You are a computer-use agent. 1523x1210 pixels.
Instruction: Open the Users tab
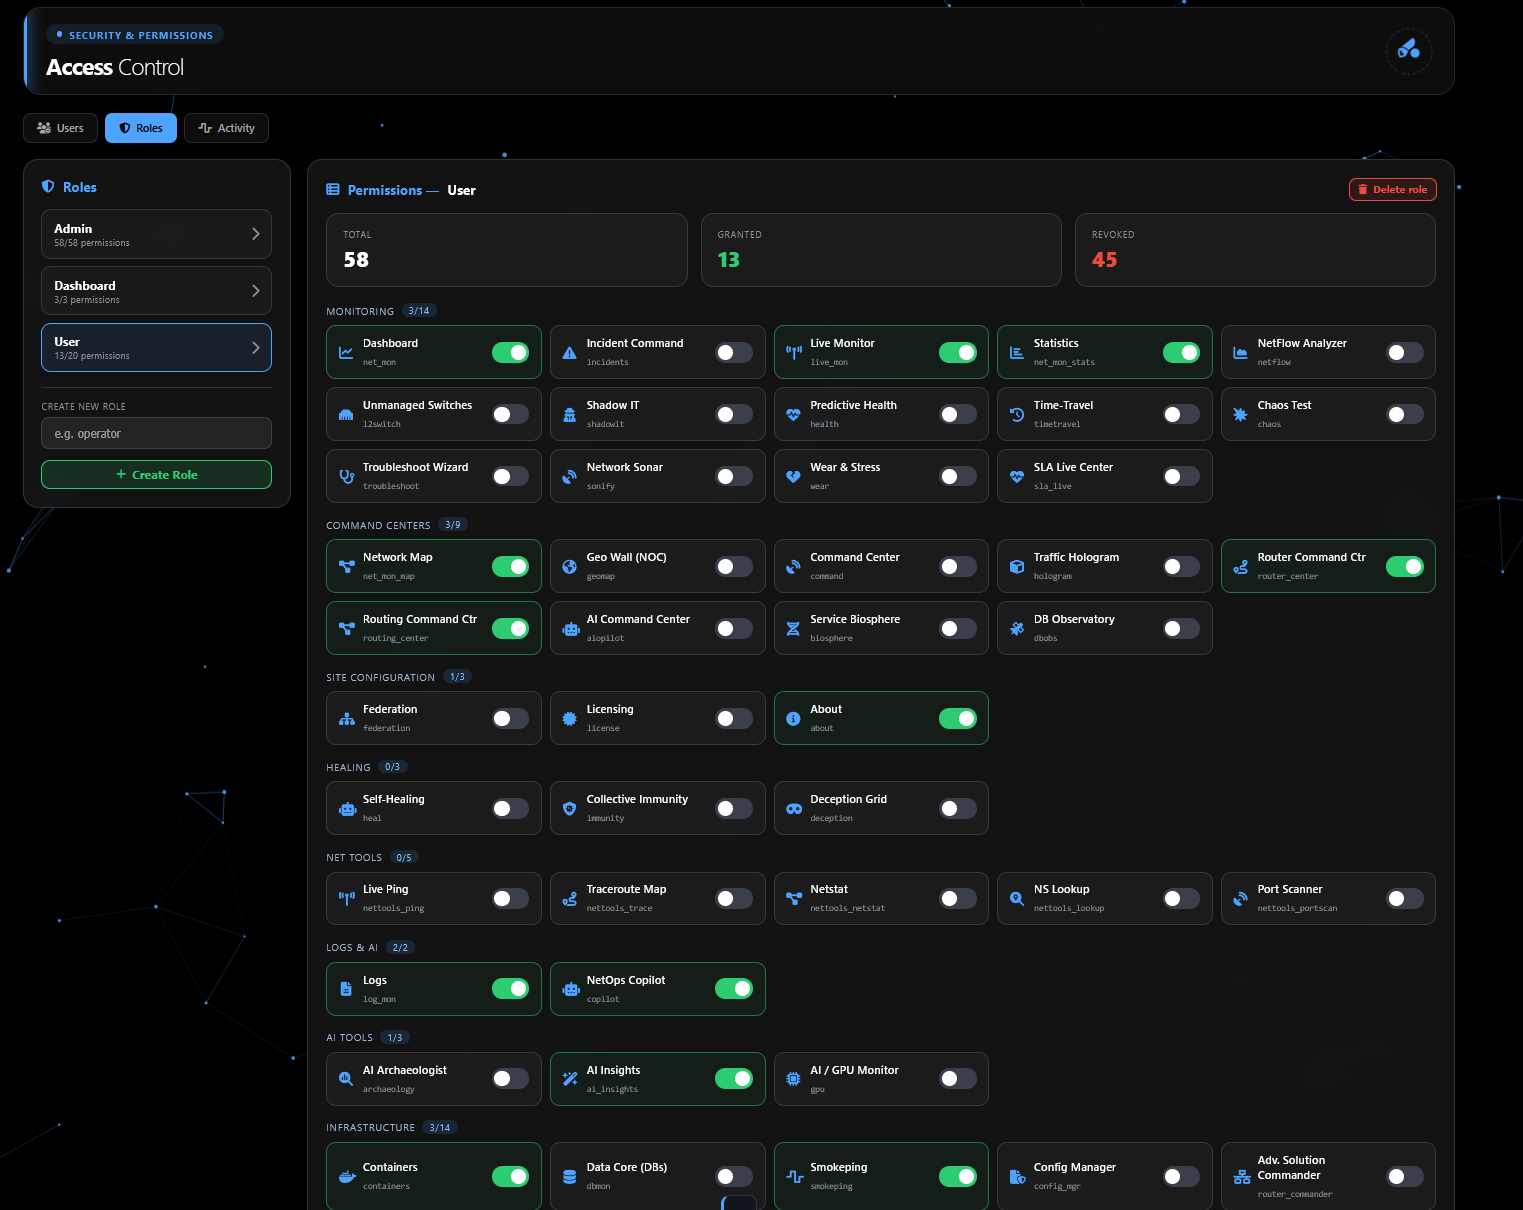click(x=61, y=128)
